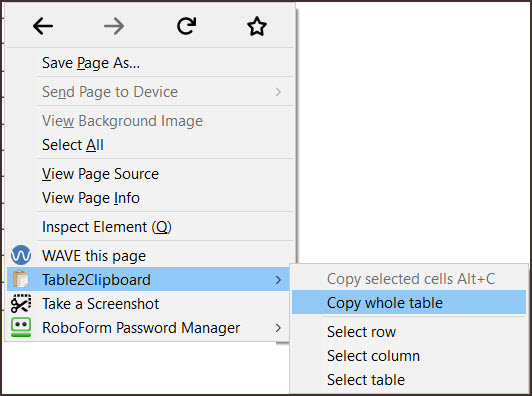Expand the Table2Clipboard submenu arrow
This screenshot has height=396, width=532.
click(x=278, y=280)
